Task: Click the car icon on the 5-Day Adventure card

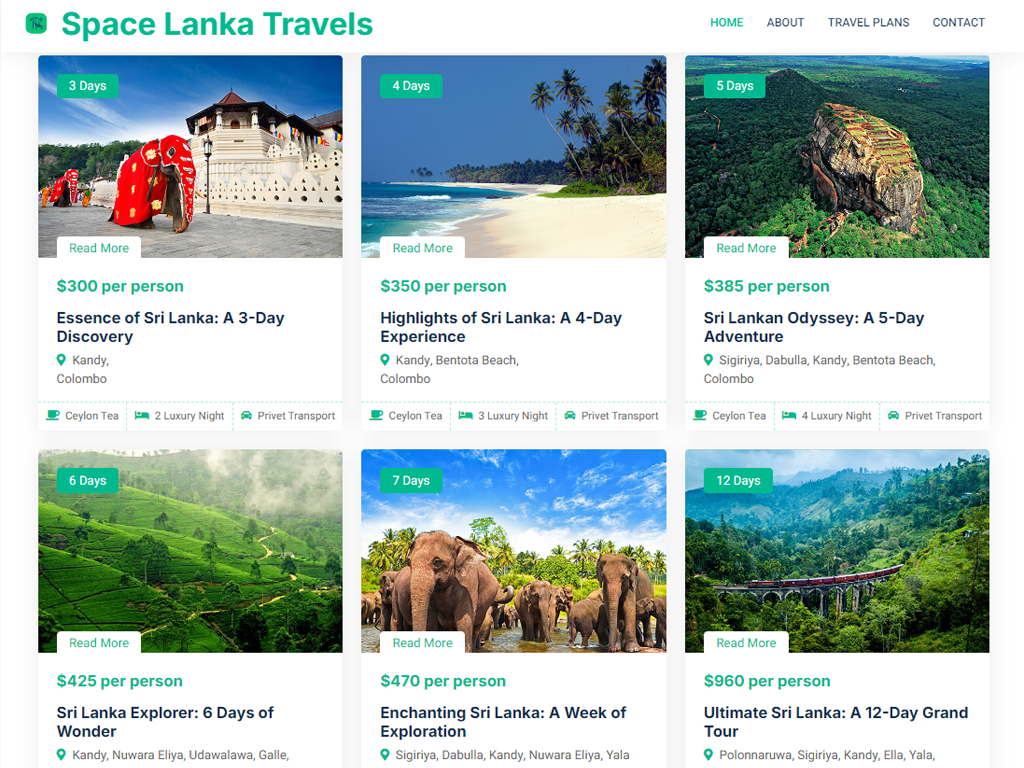Action: (x=893, y=415)
